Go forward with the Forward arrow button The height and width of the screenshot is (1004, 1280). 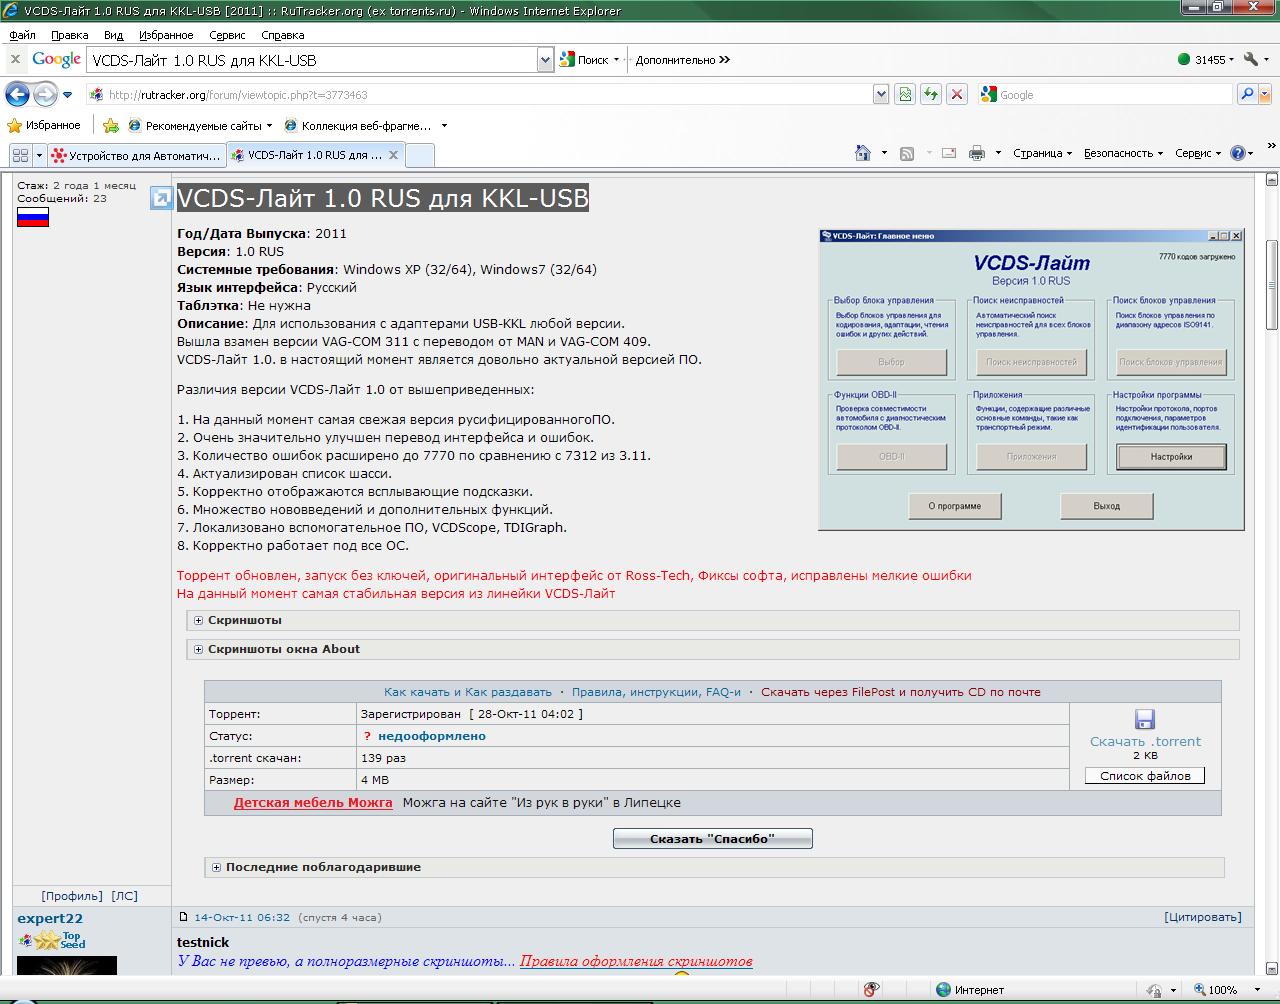45,94
